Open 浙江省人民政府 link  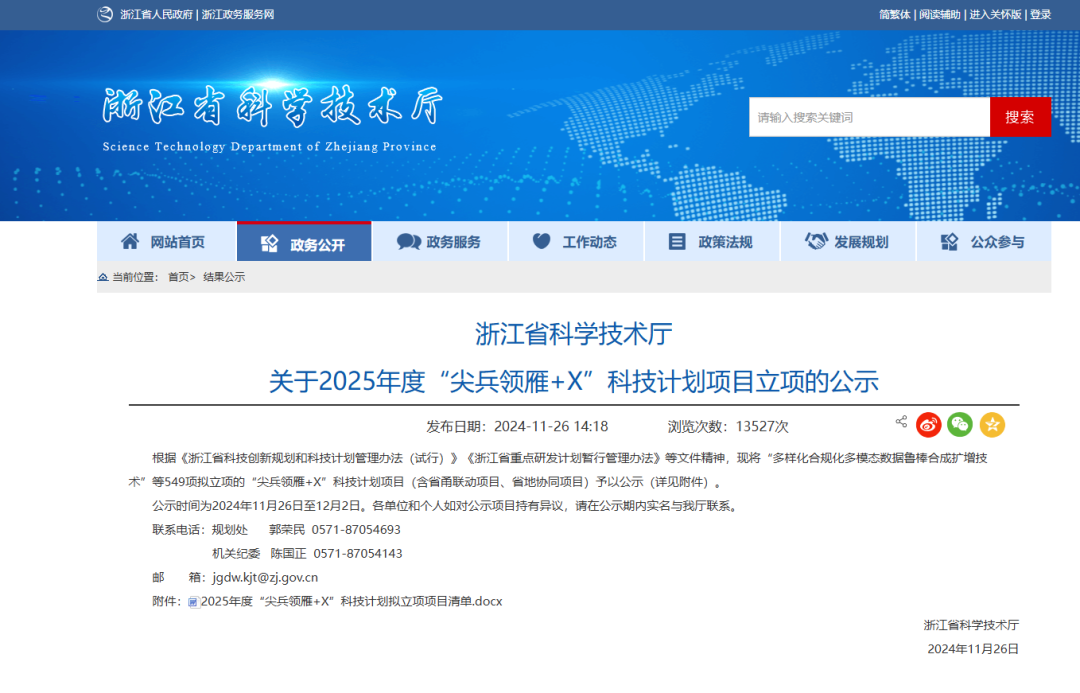click(x=156, y=14)
